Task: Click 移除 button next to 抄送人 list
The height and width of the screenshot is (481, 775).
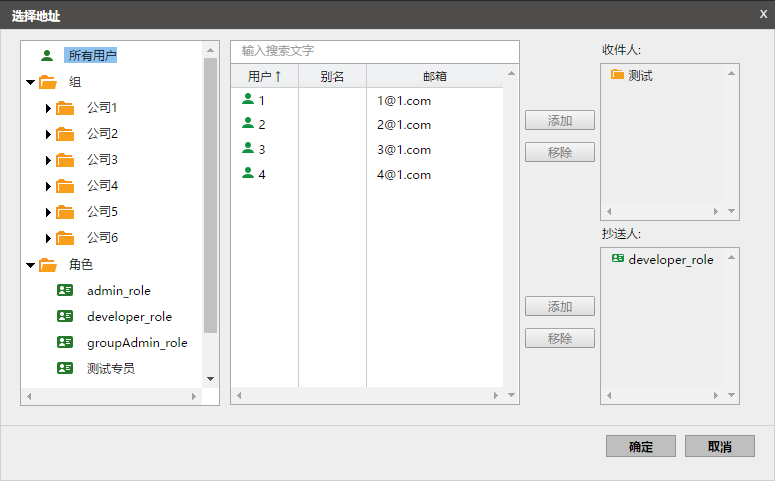Action: [560, 338]
